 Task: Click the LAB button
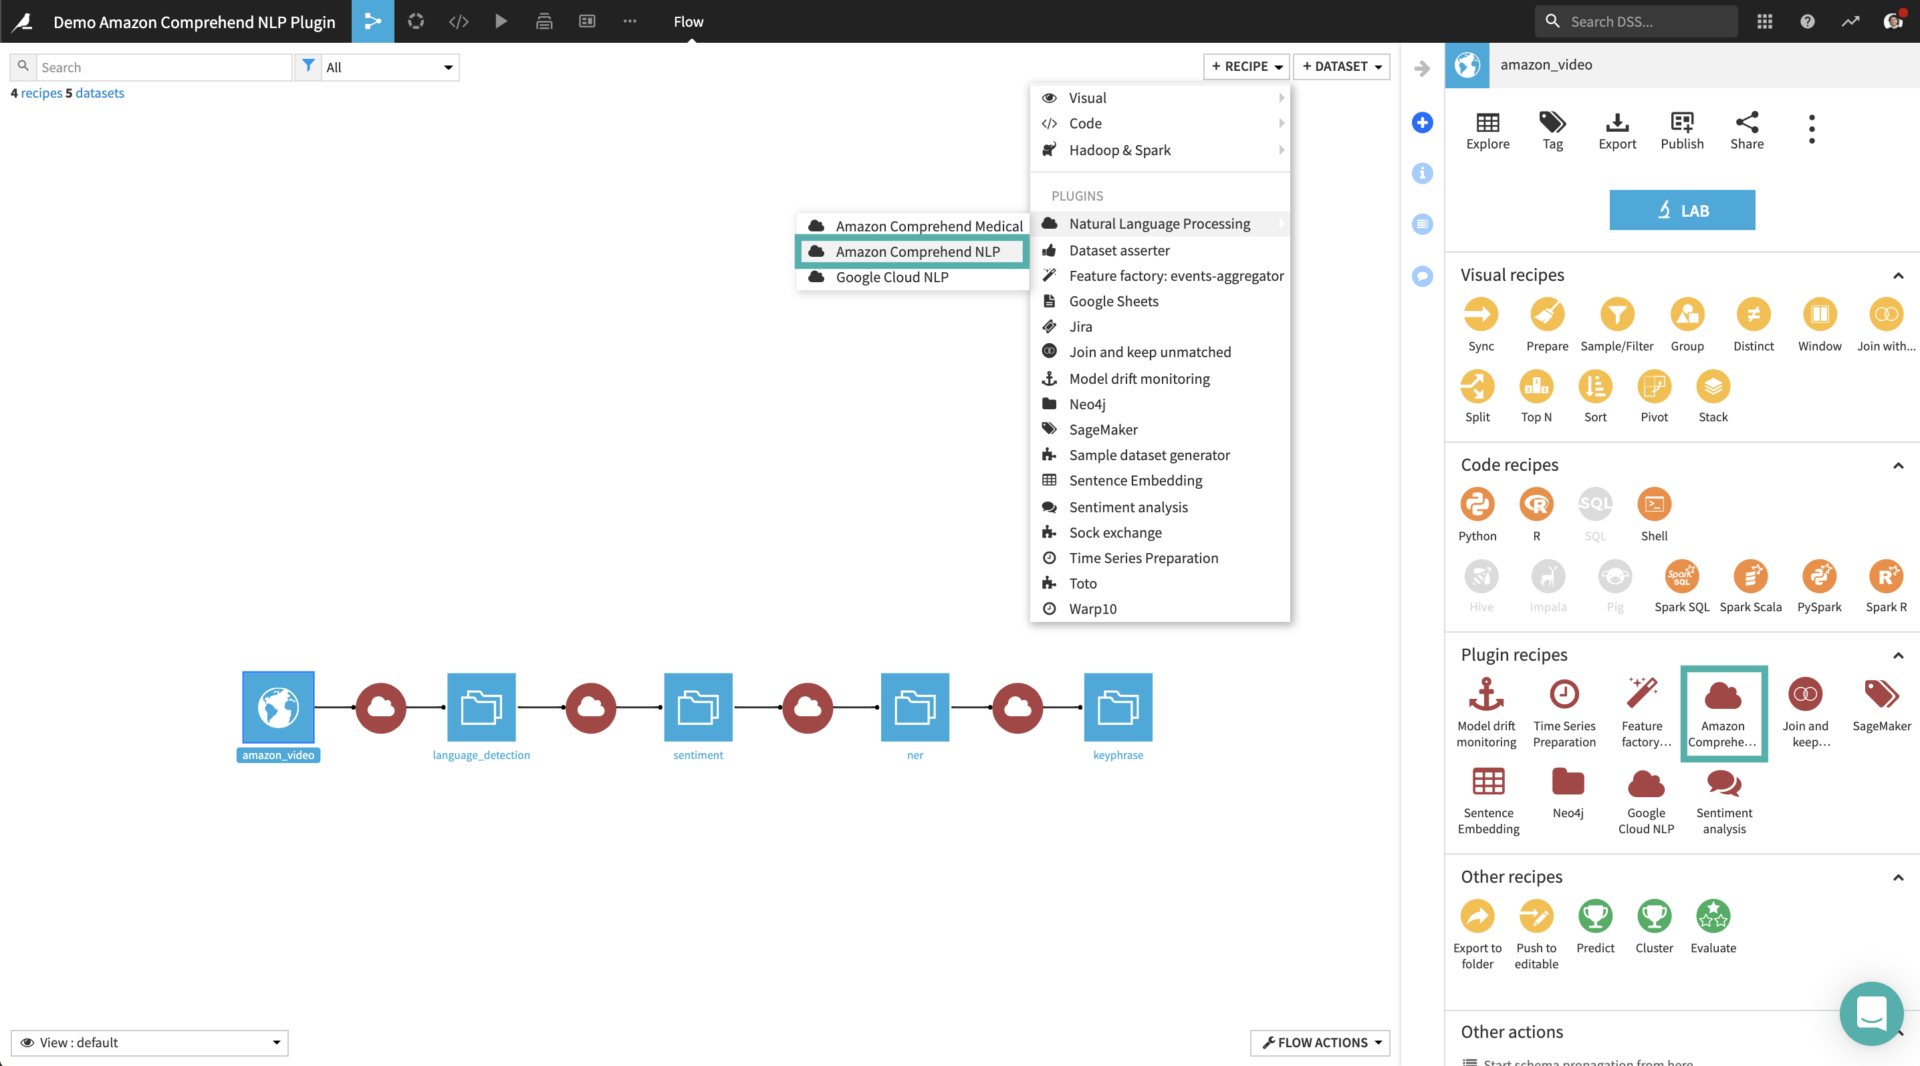tap(1682, 210)
